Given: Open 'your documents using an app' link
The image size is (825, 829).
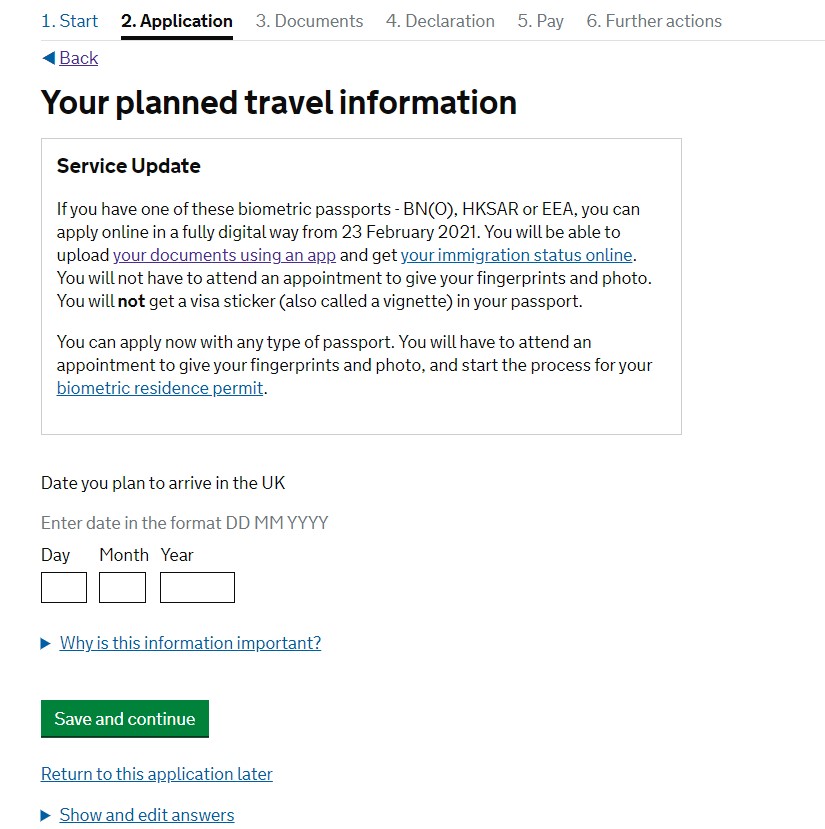Looking at the screenshot, I should click(x=224, y=255).
